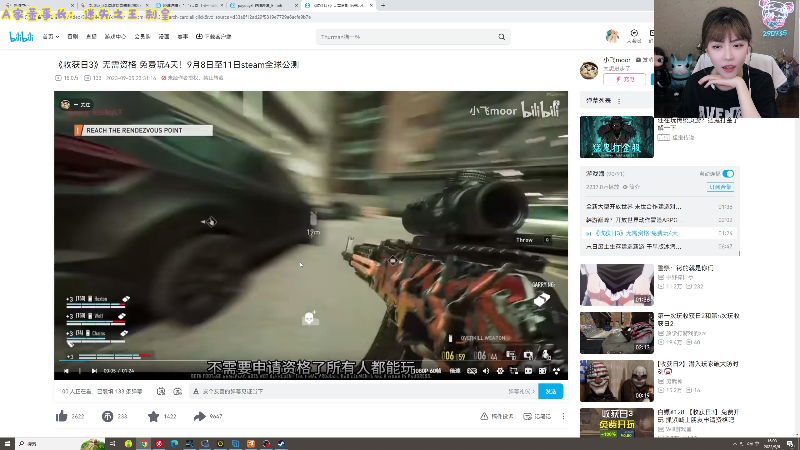Open the 猛鬼打金服 ad thumbnail
This screenshot has height=450, width=800.
point(616,137)
